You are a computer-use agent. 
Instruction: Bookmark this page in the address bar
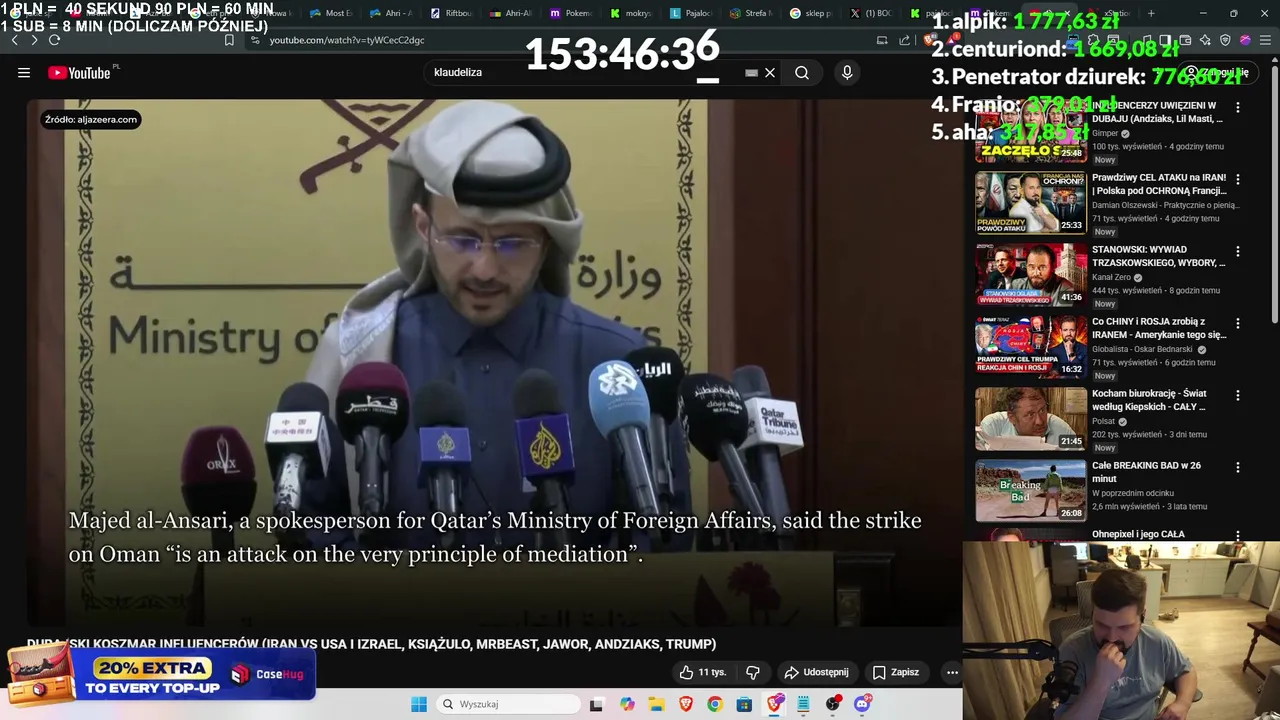(x=229, y=40)
